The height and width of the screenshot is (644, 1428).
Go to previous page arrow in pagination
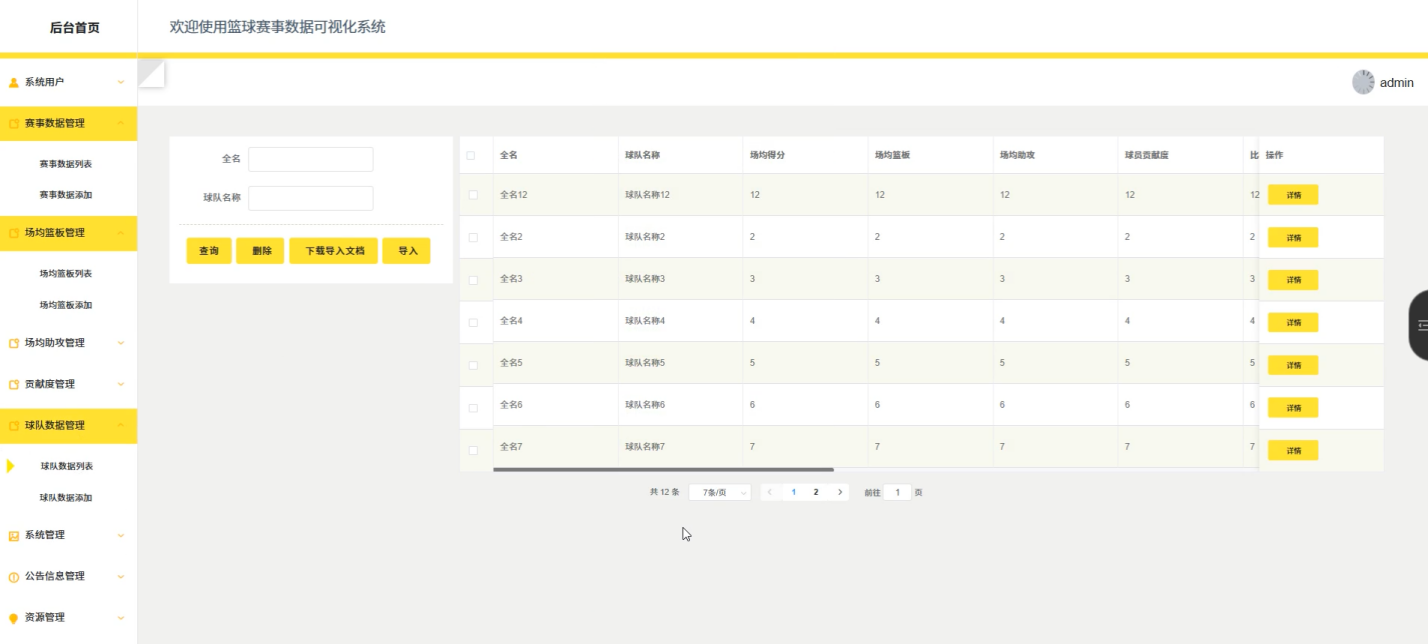[769, 492]
